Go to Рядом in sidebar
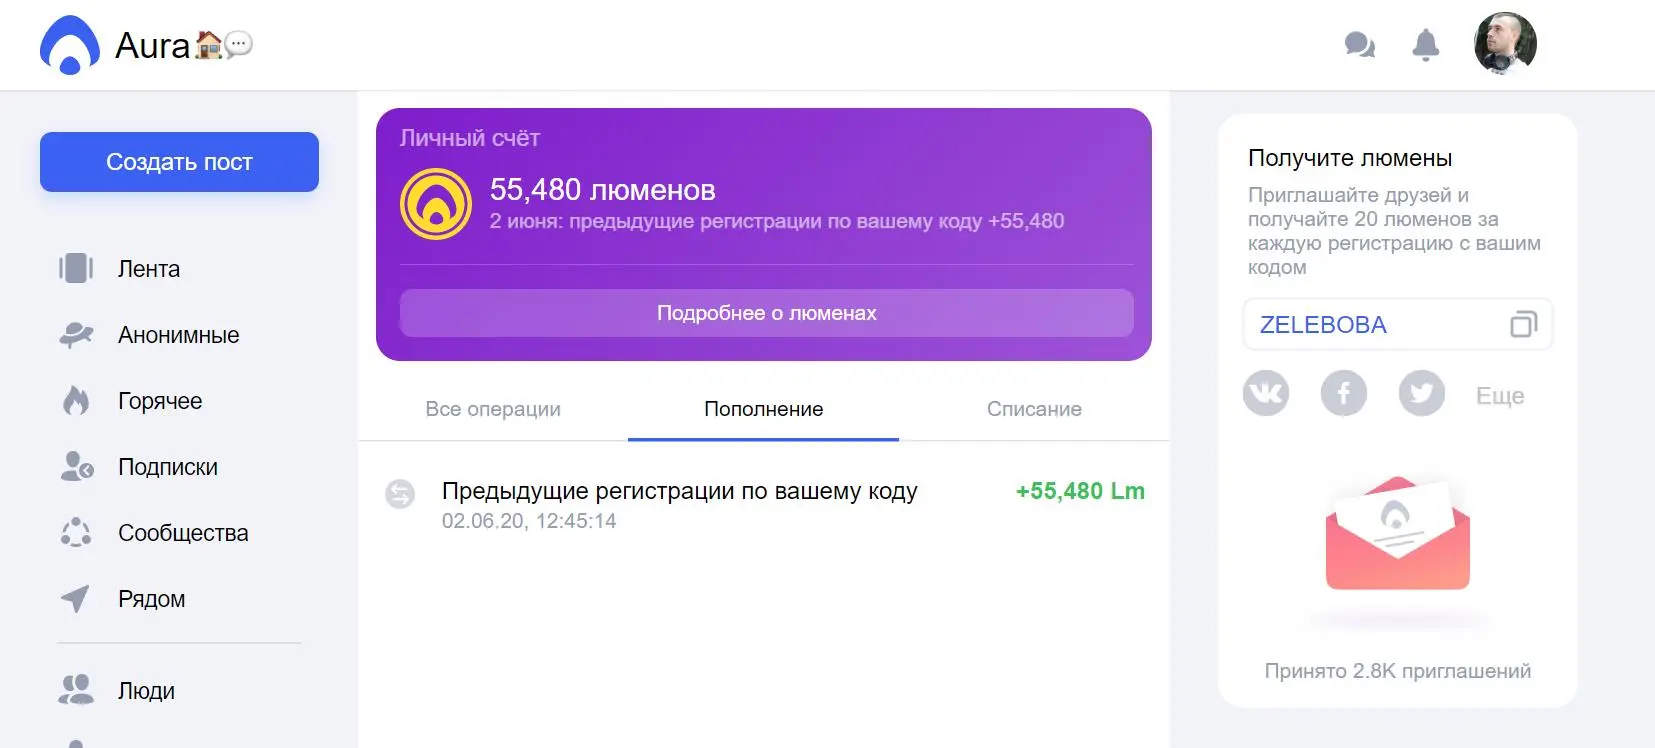This screenshot has height=748, width=1655. 152,599
